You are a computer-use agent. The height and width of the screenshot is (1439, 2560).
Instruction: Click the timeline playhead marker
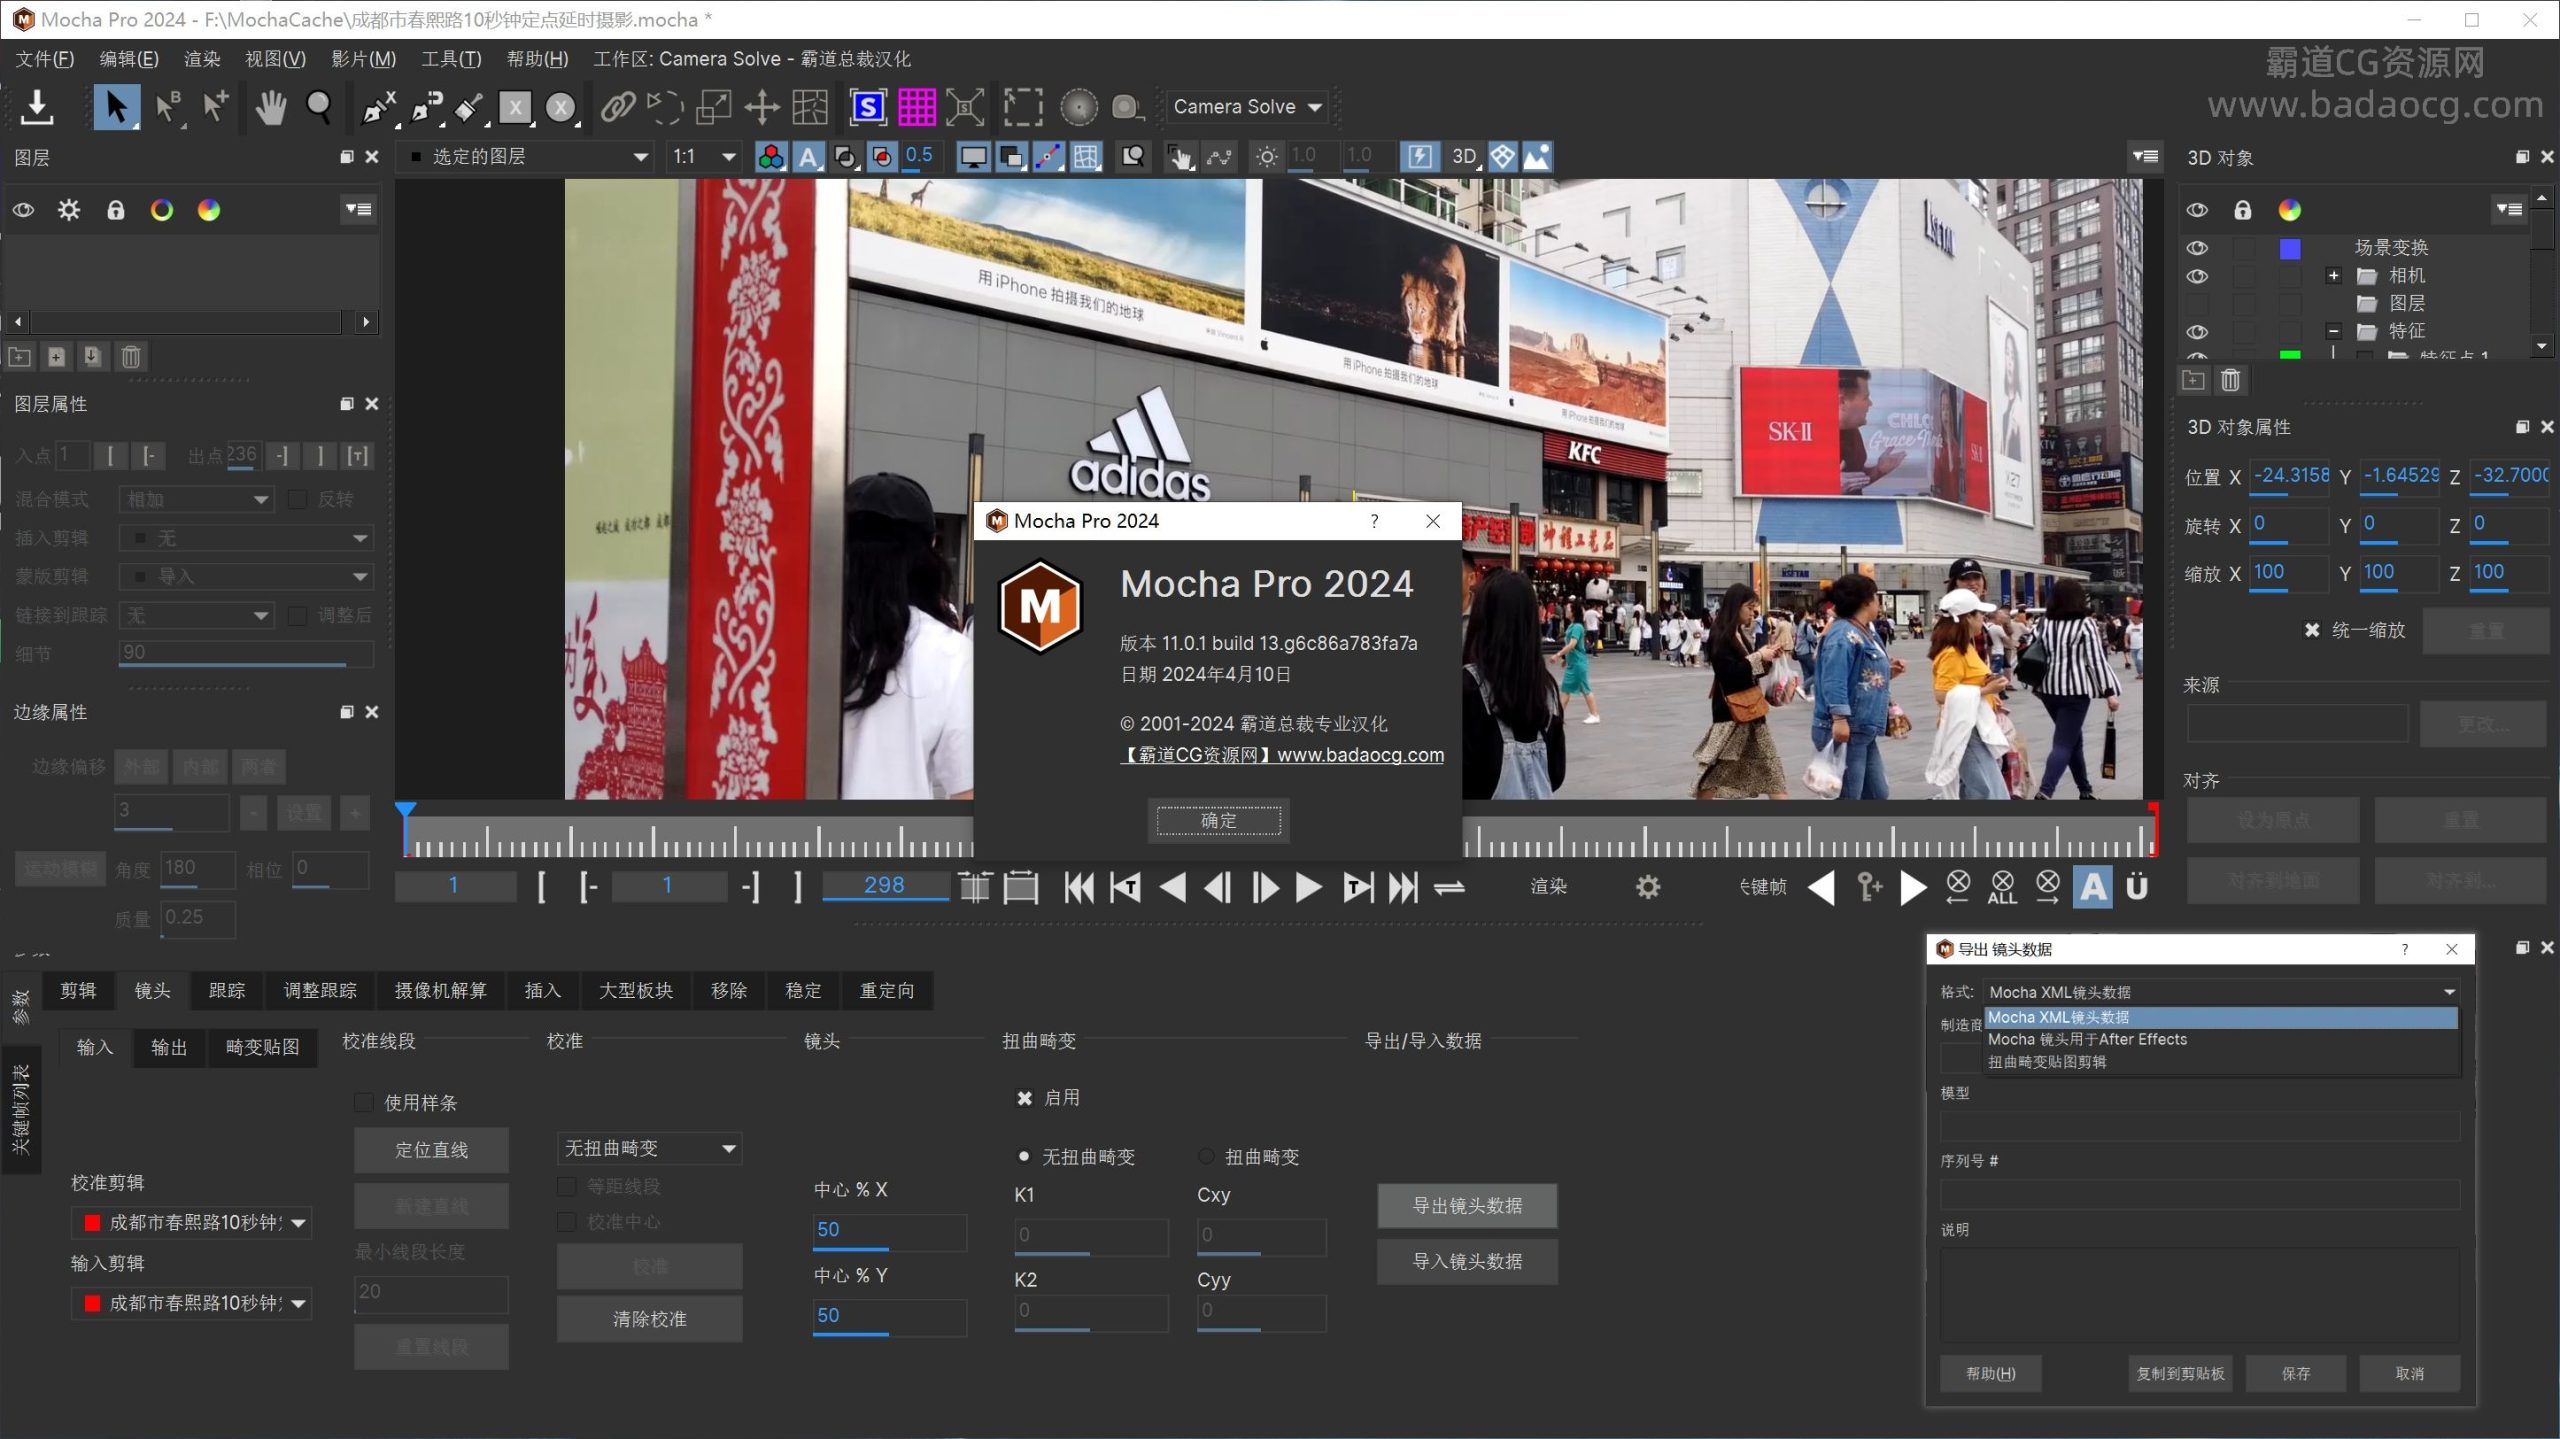[405, 810]
